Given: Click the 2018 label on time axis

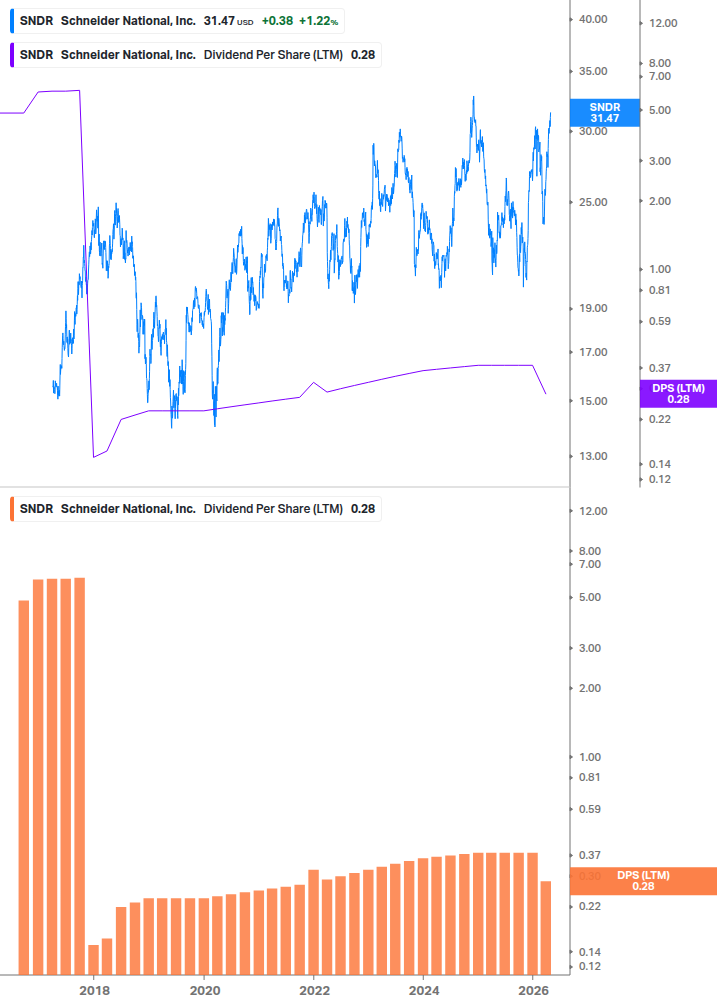Looking at the screenshot, I should pyautogui.click(x=94, y=990).
